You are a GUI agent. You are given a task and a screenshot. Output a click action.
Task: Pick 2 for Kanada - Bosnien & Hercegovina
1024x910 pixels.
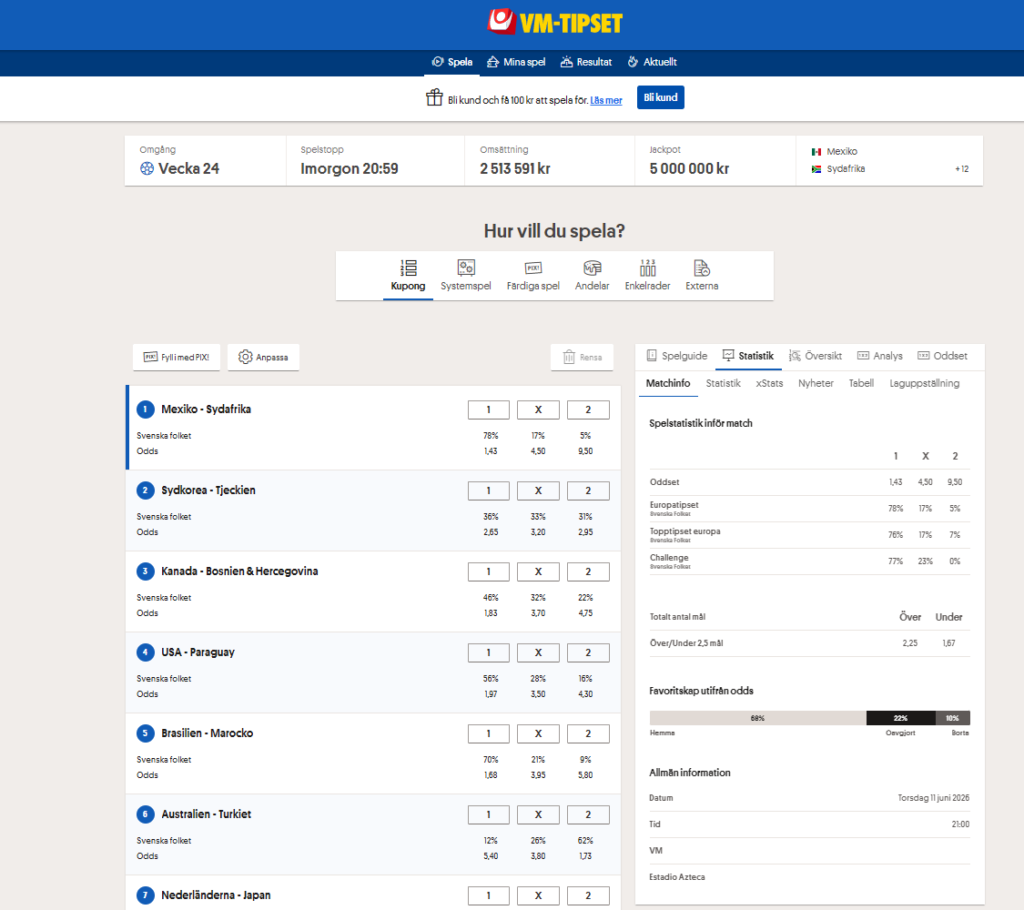pos(588,572)
